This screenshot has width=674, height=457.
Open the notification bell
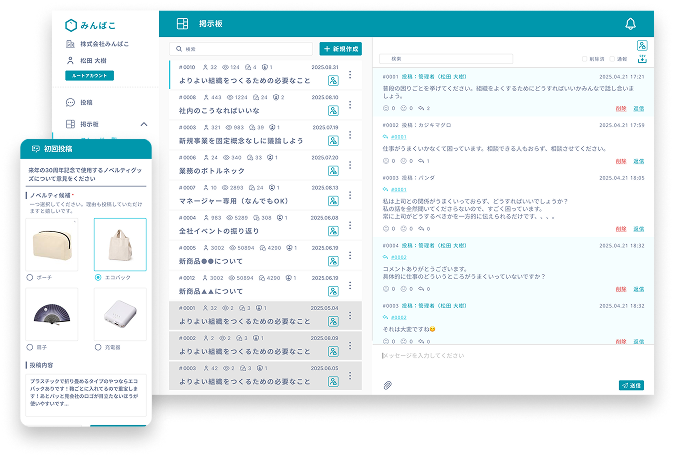pos(630,24)
